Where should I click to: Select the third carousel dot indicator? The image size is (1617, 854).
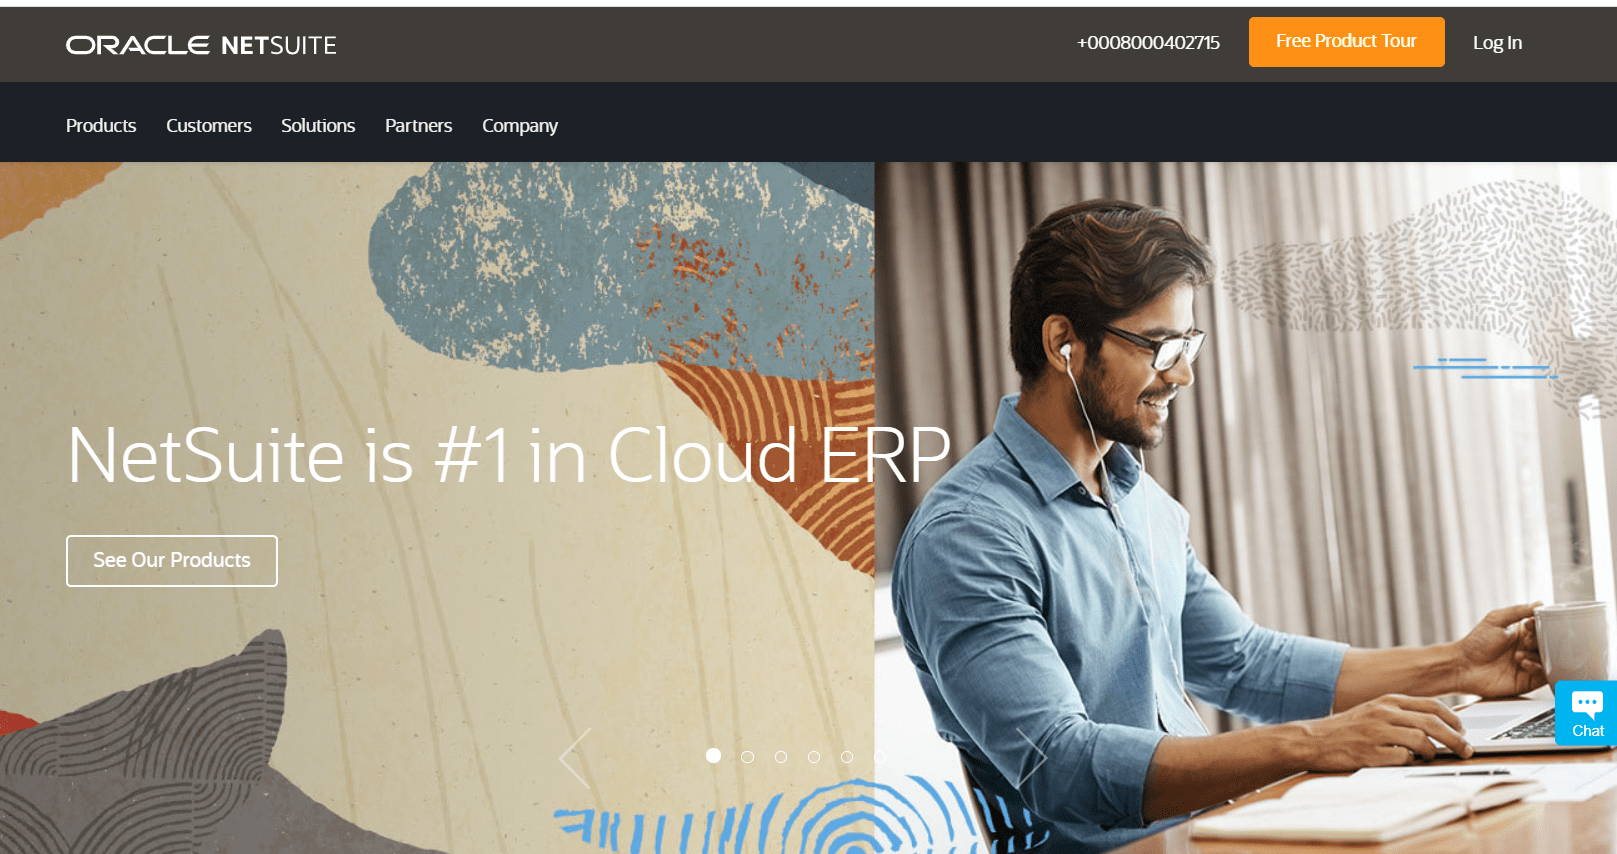[781, 757]
